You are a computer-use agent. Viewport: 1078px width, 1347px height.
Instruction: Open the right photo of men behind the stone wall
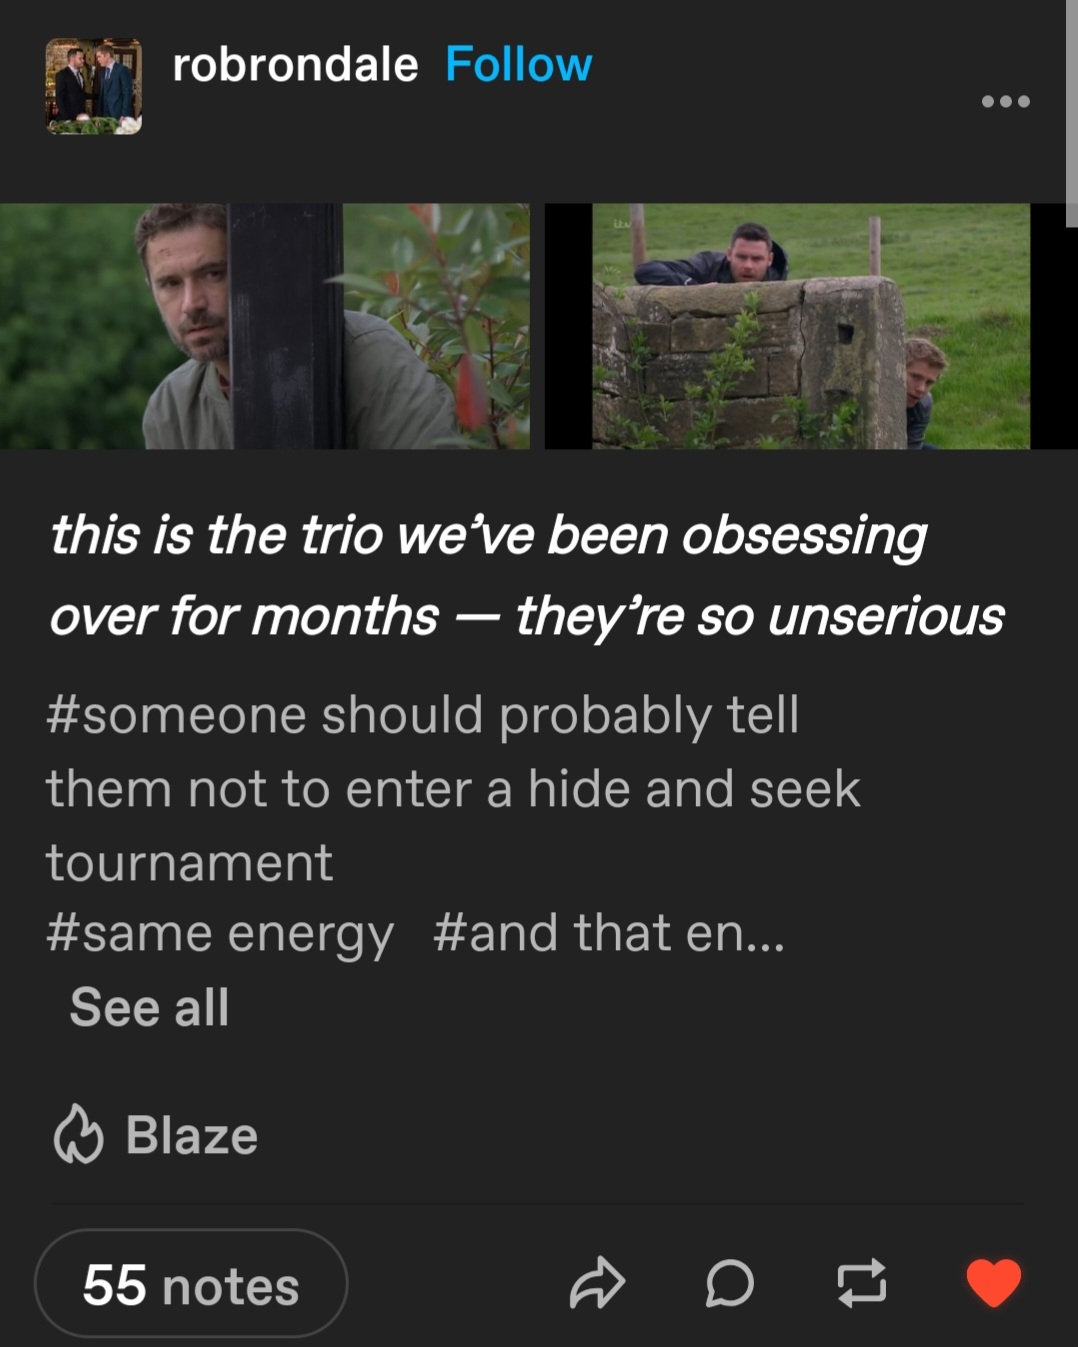tap(811, 326)
